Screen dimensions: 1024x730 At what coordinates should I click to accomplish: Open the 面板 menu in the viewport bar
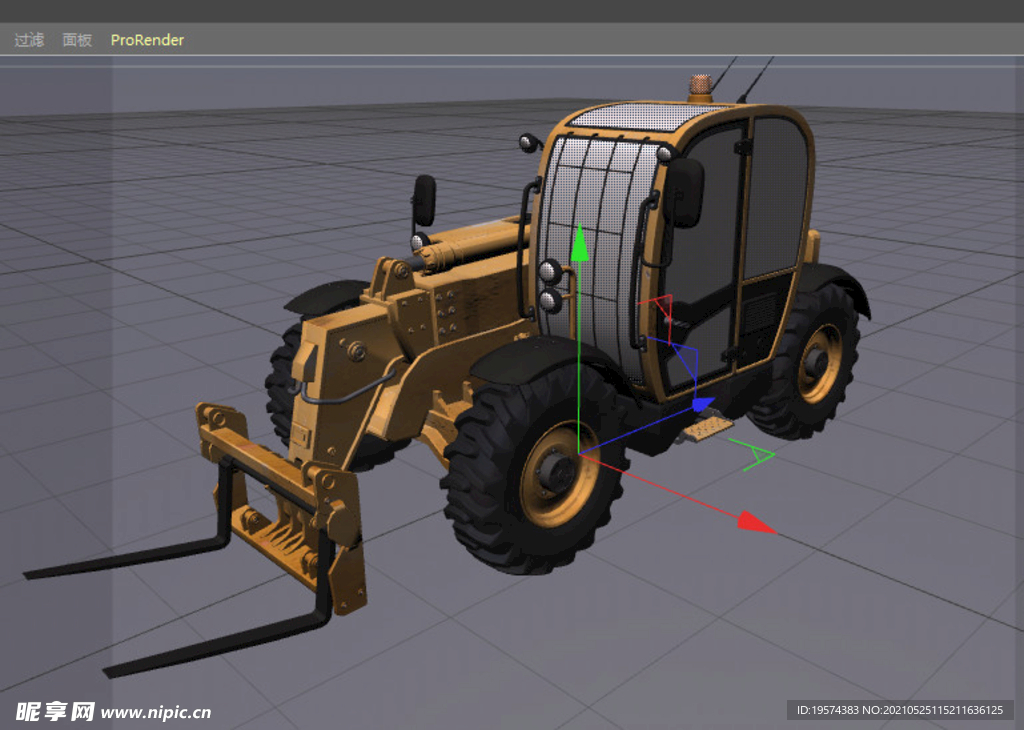point(77,40)
